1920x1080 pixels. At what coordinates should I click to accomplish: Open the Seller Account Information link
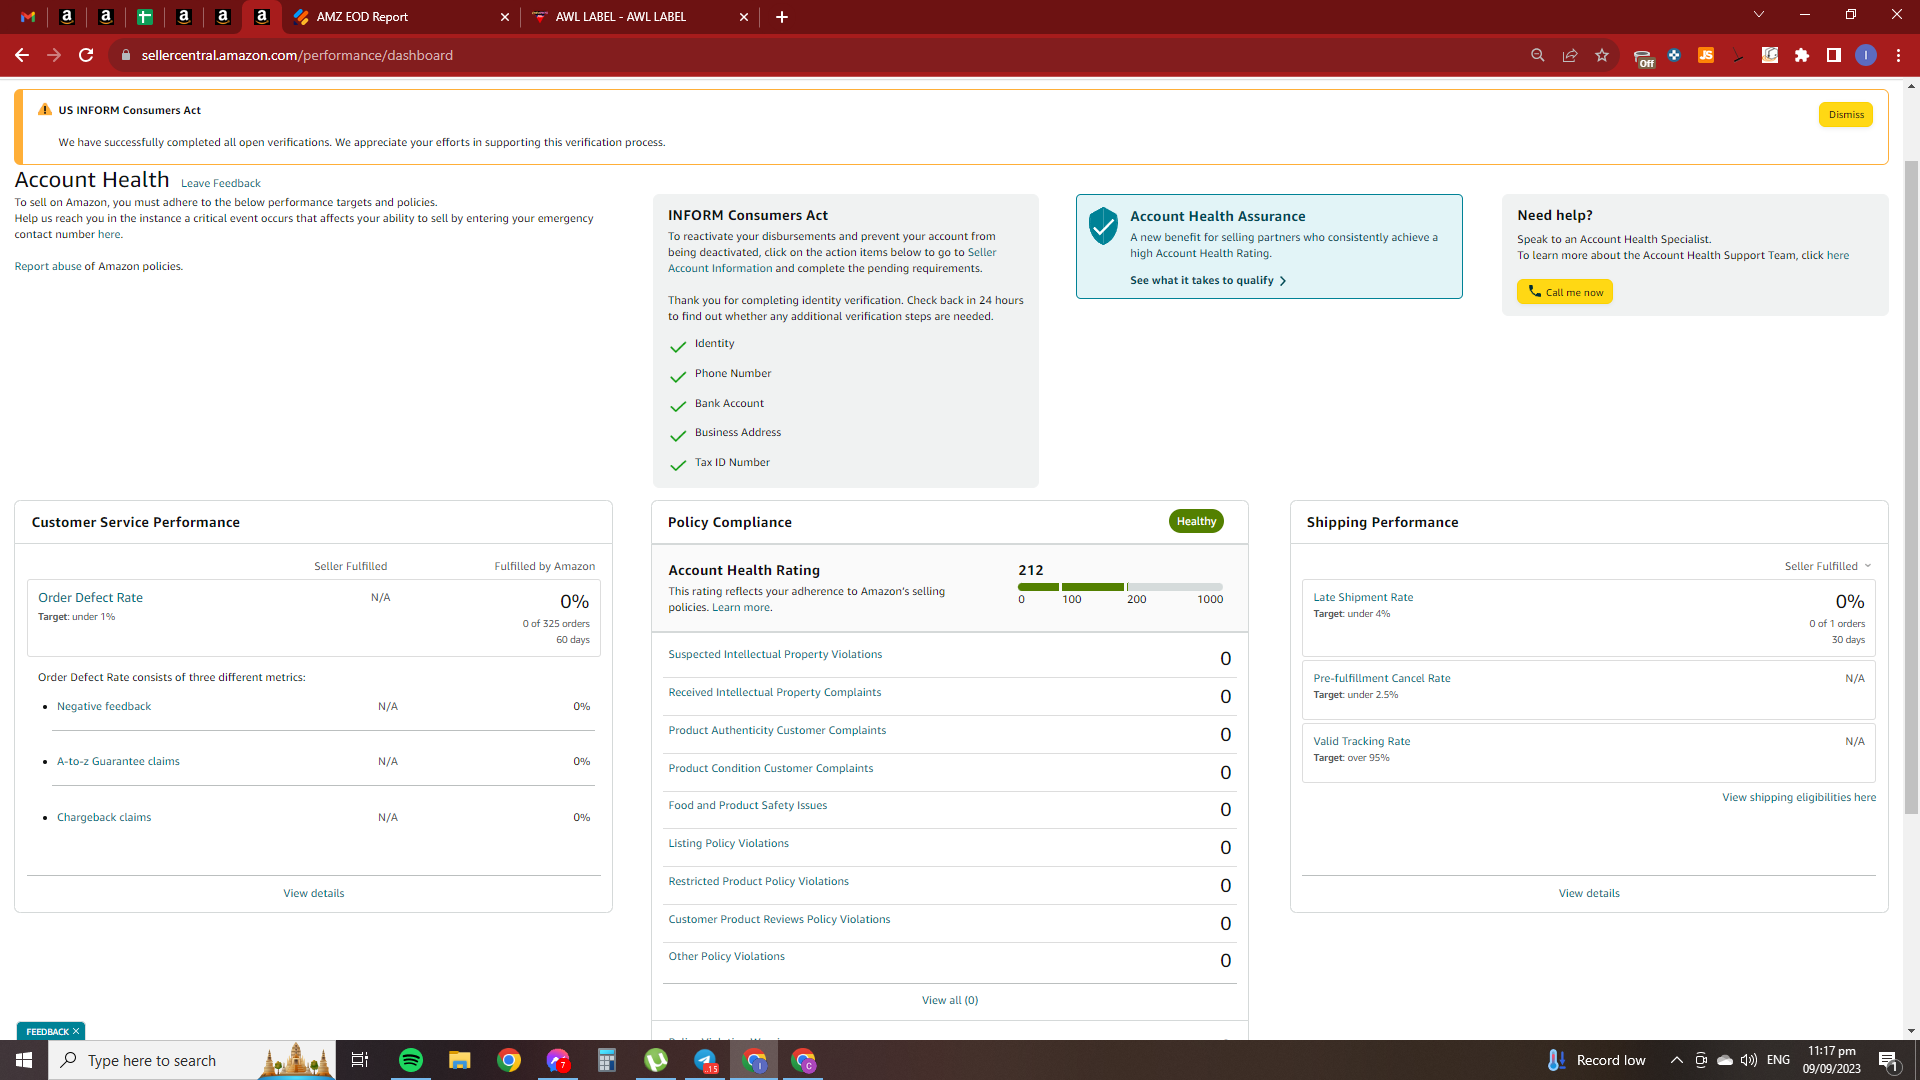pos(832,260)
